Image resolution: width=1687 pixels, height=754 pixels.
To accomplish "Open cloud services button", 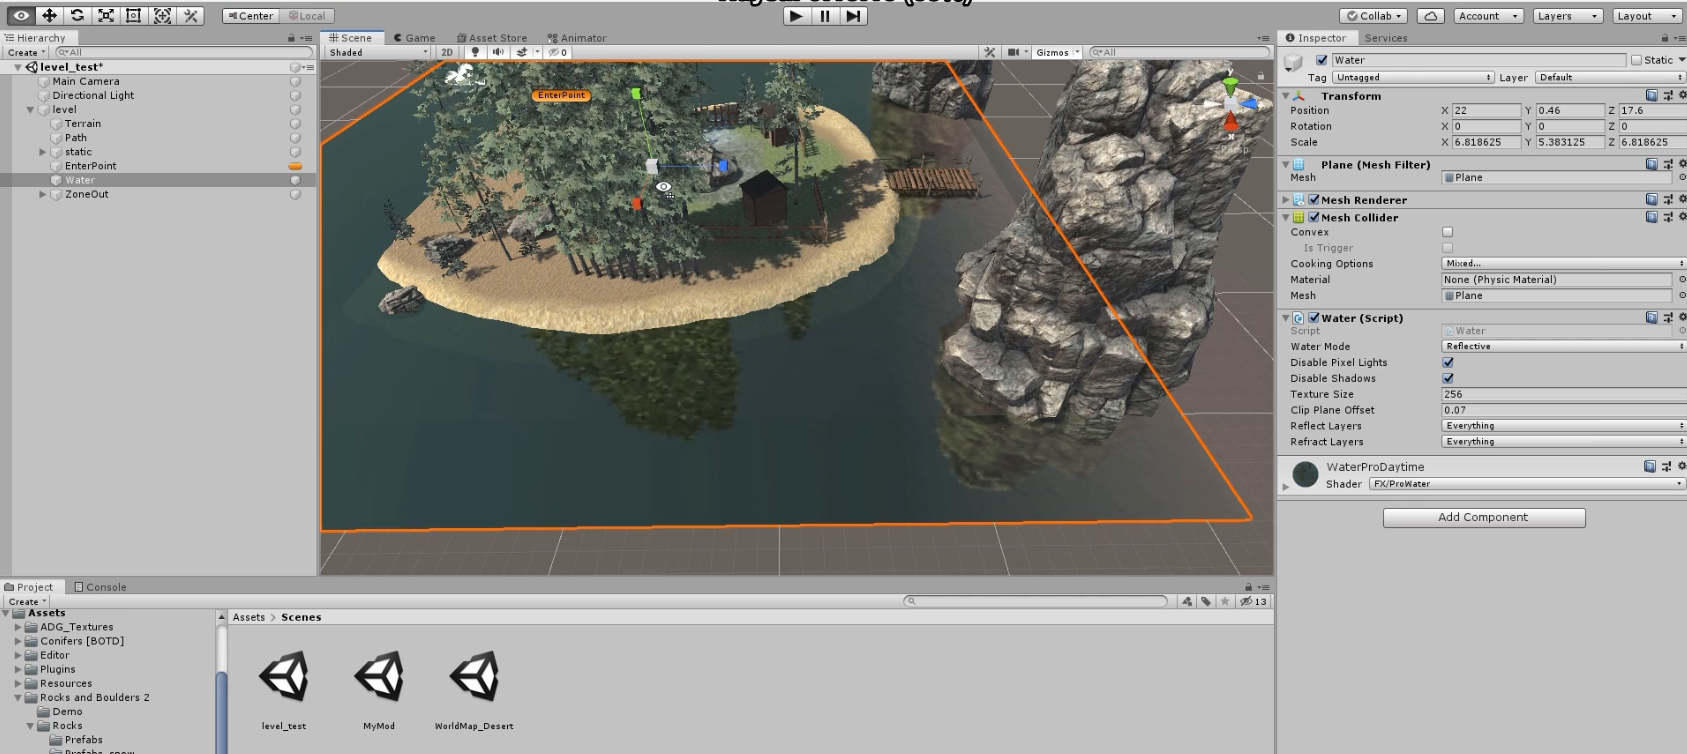I will [1431, 16].
